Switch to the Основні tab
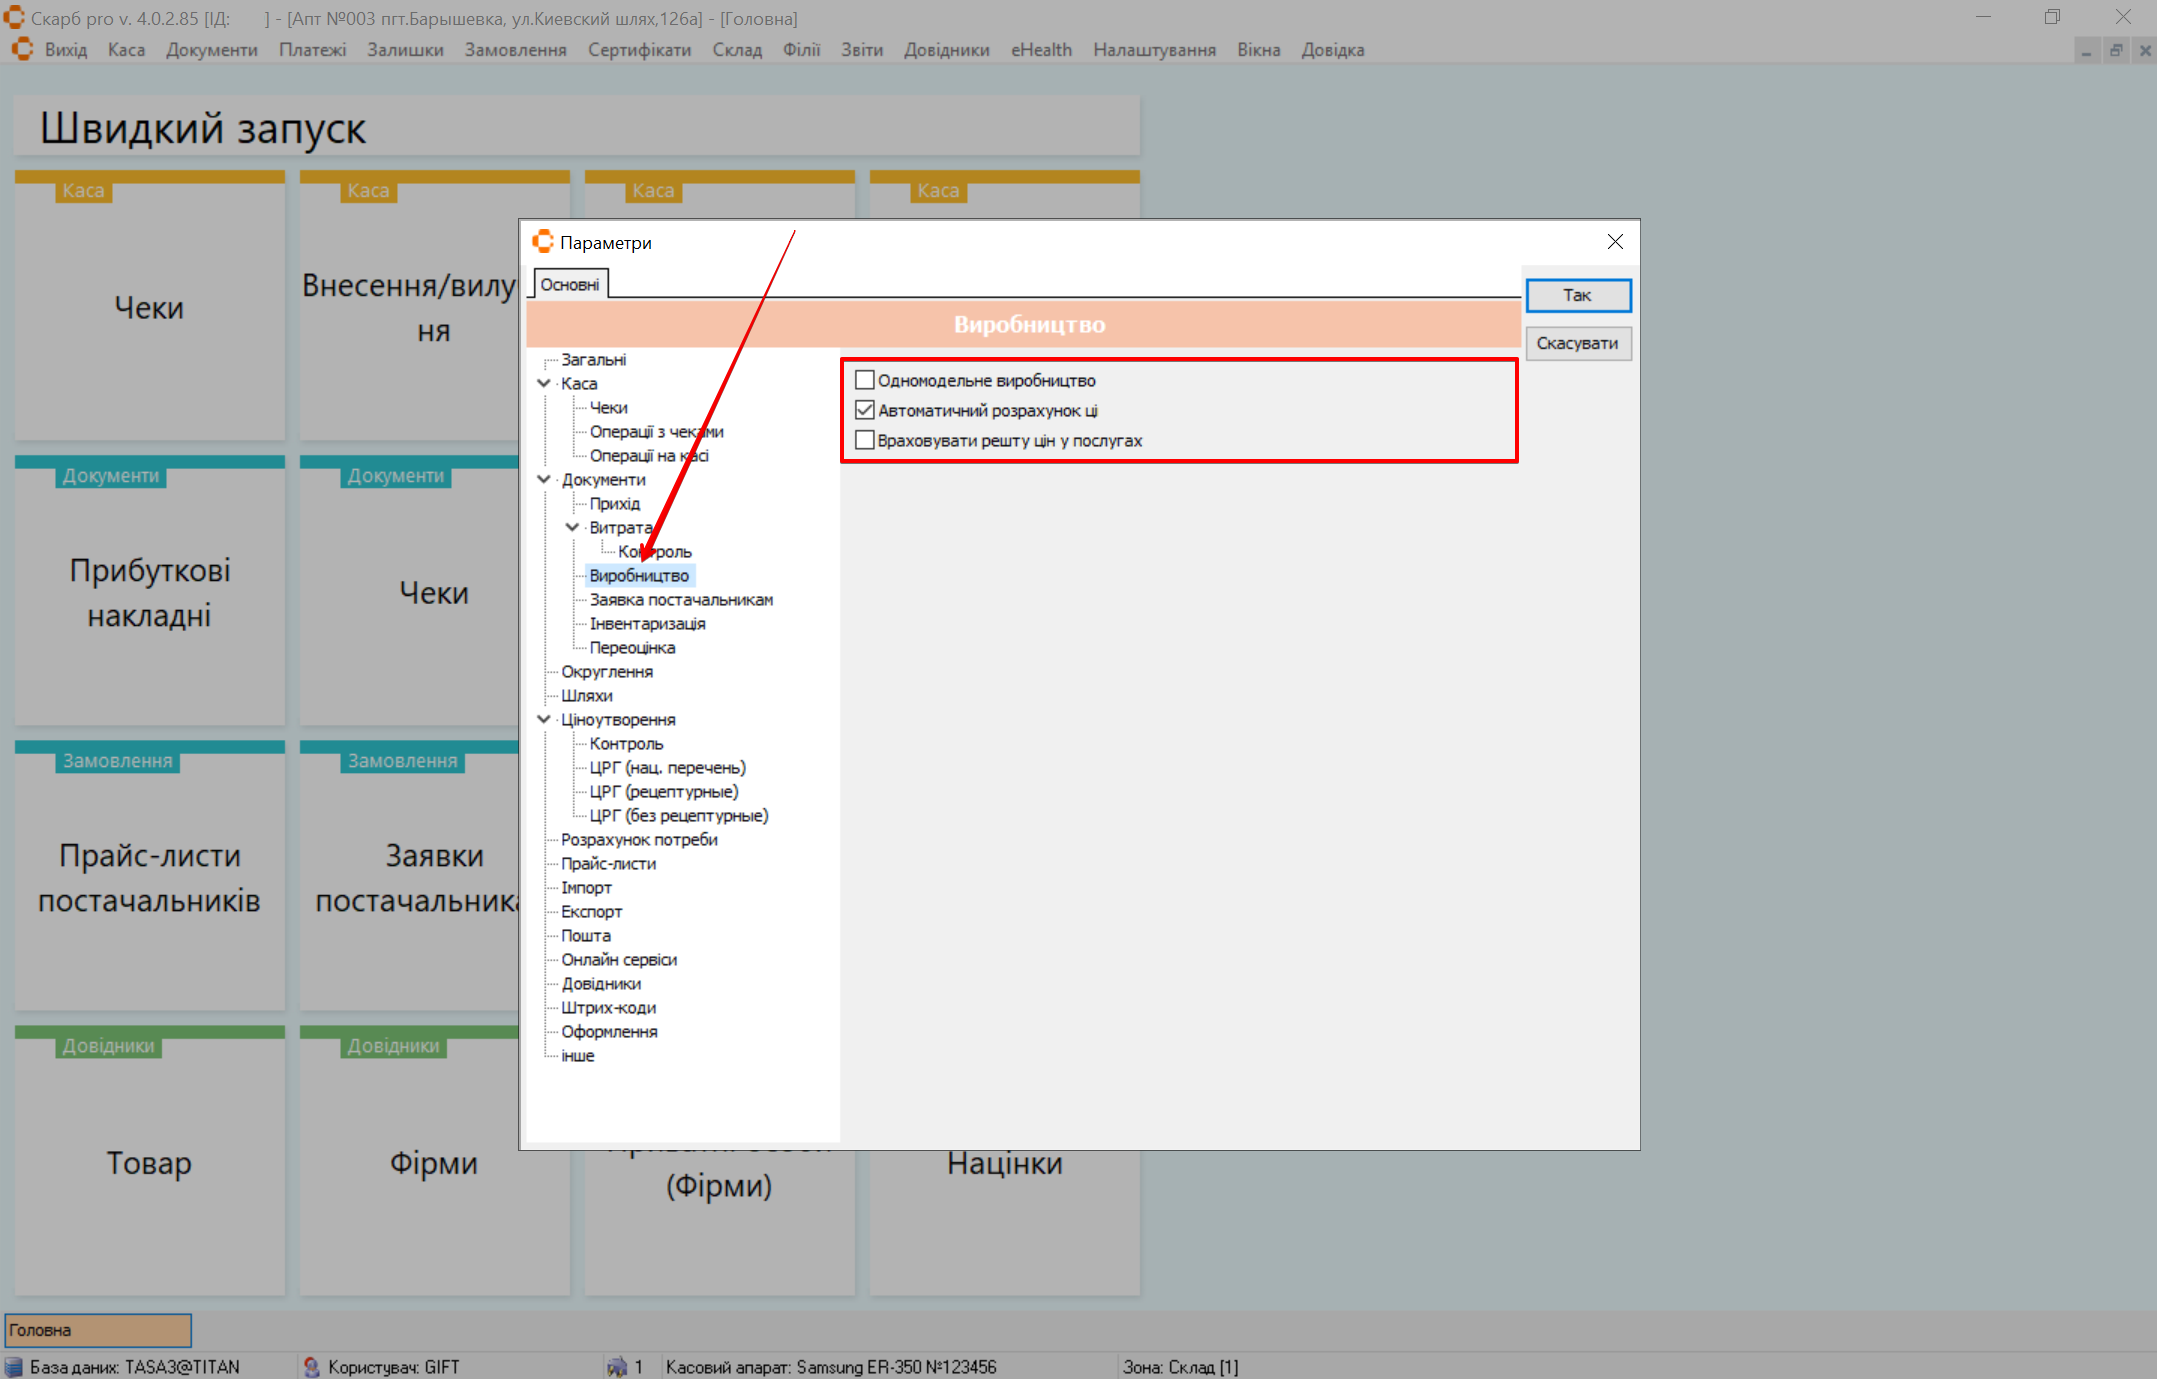2157x1379 pixels. tap(569, 284)
